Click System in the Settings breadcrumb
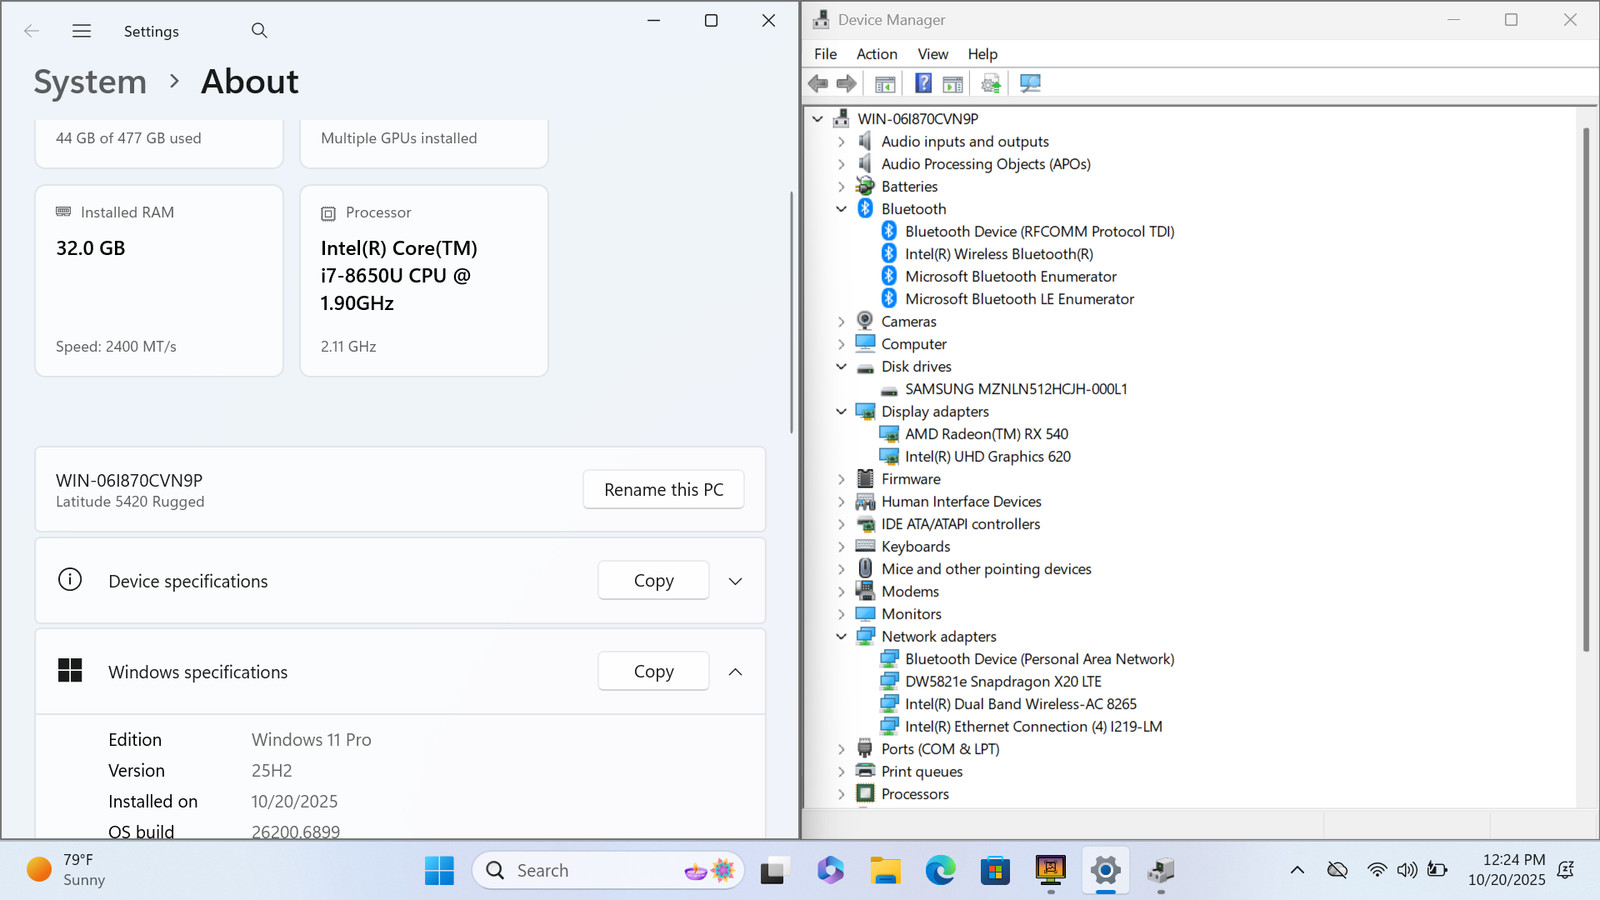1600x900 pixels. (x=90, y=82)
